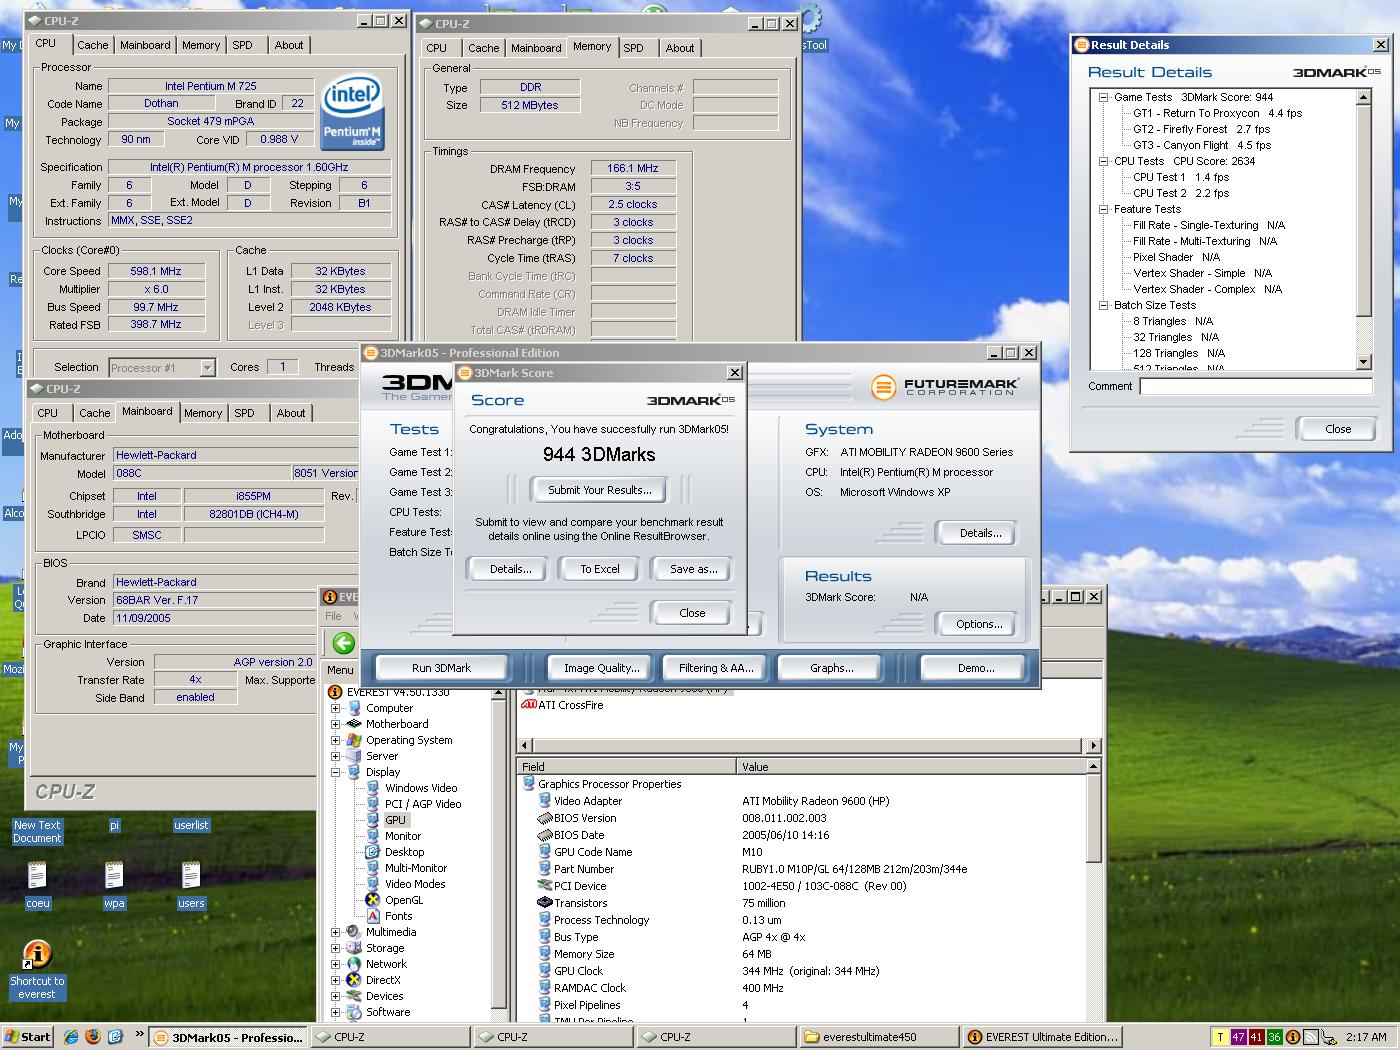Close the Result Details window via Close button
The height and width of the screenshot is (1050, 1400).
click(x=1338, y=429)
